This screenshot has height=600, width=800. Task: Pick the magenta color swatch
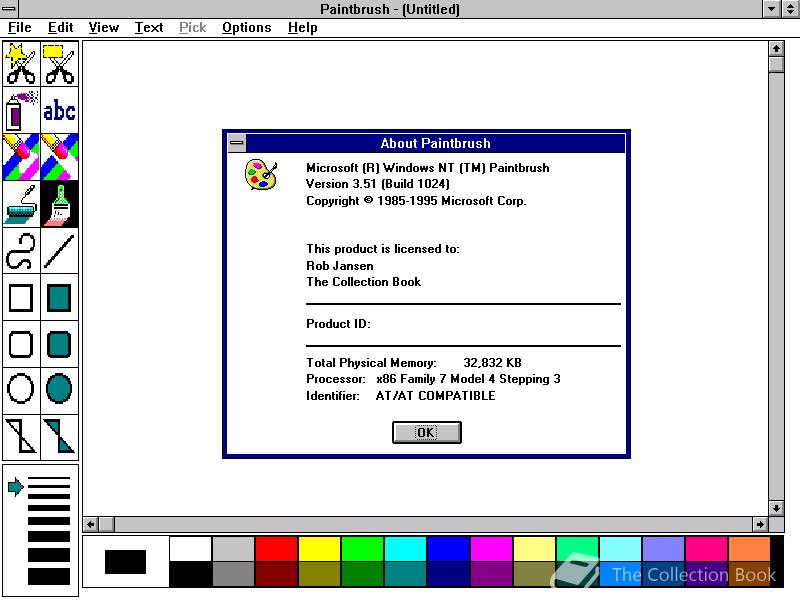click(491, 549)
